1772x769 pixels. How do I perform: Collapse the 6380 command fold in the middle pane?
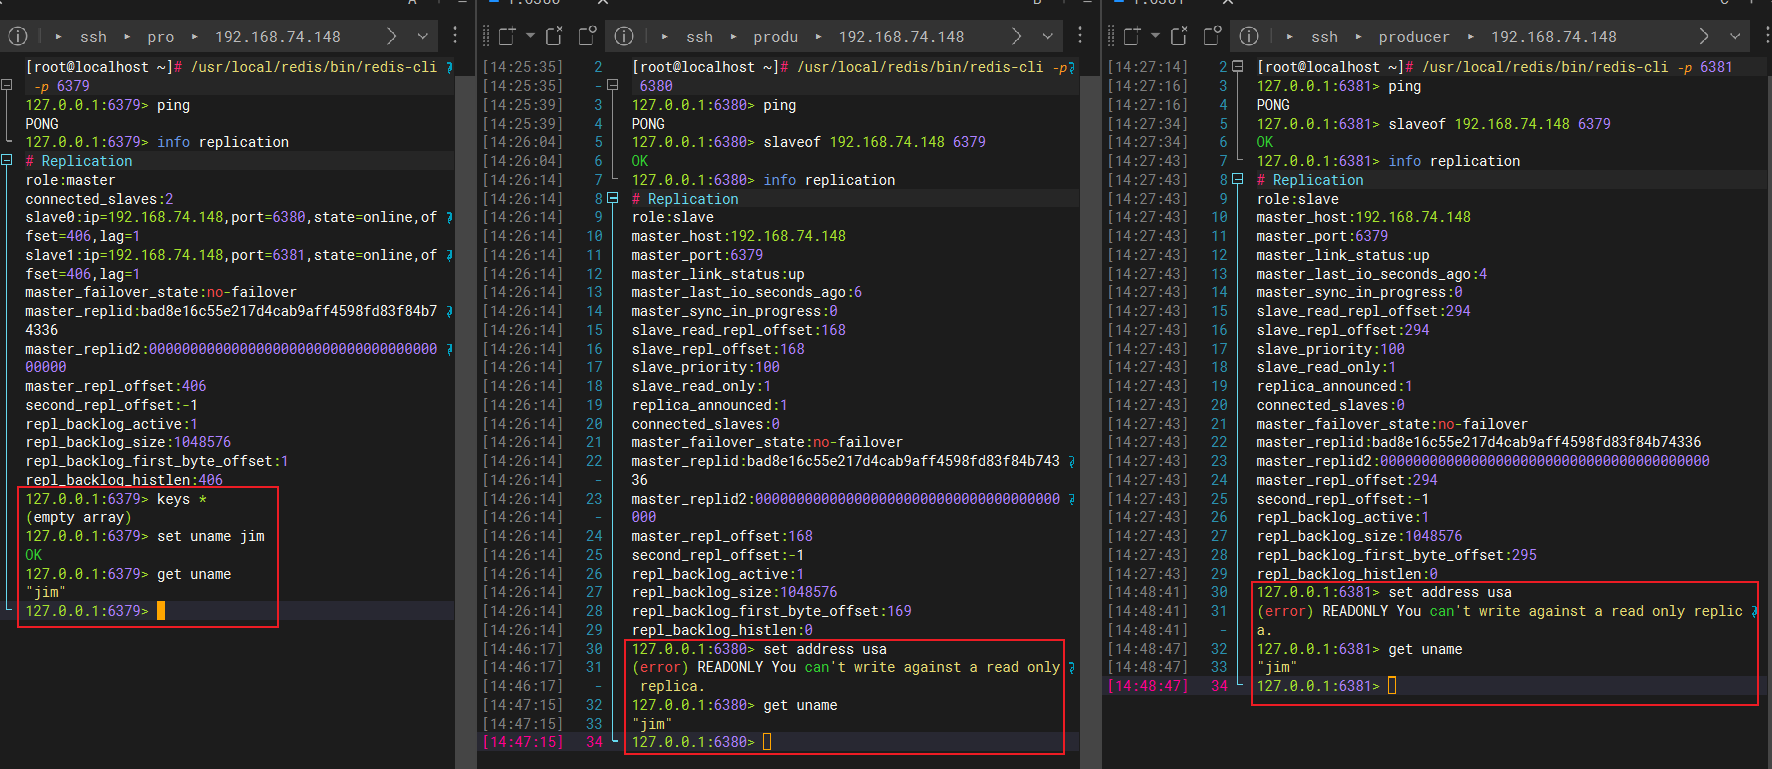click(613, 86)
